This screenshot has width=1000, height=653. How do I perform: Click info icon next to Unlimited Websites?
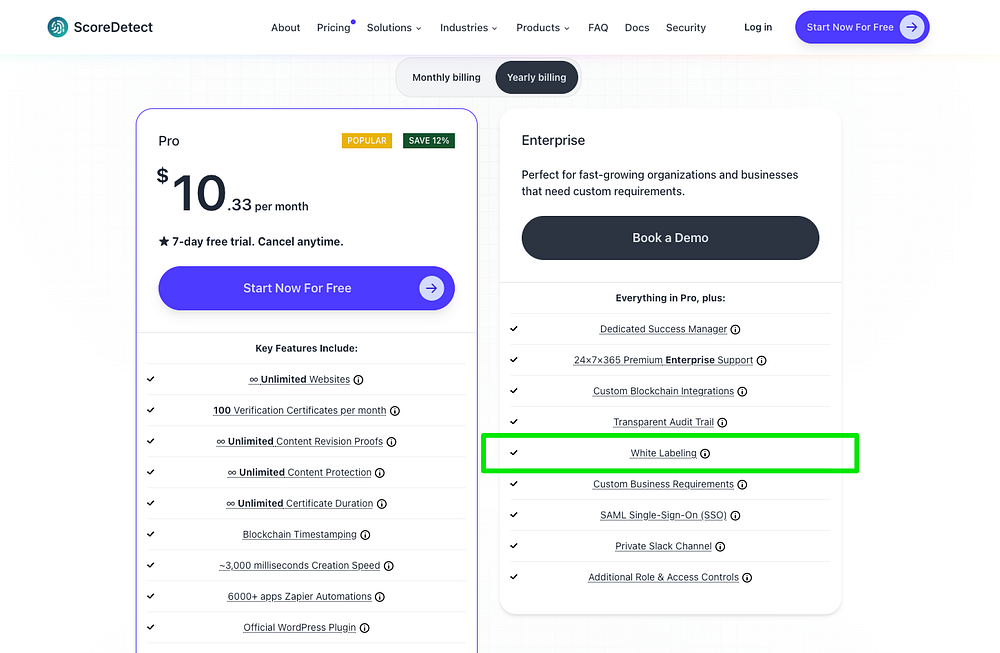(358, 380)
